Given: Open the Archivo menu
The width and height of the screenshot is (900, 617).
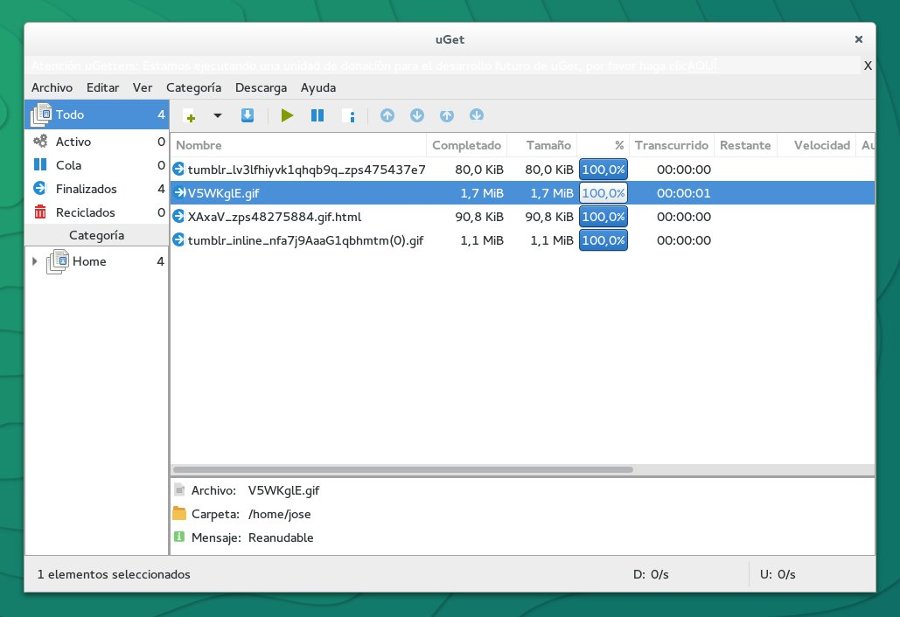Looking at the screenshot, I should (x=52, y=88).
